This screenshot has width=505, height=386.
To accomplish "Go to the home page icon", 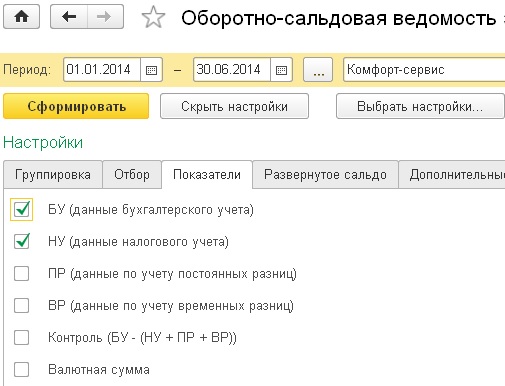I will [22, 16].
